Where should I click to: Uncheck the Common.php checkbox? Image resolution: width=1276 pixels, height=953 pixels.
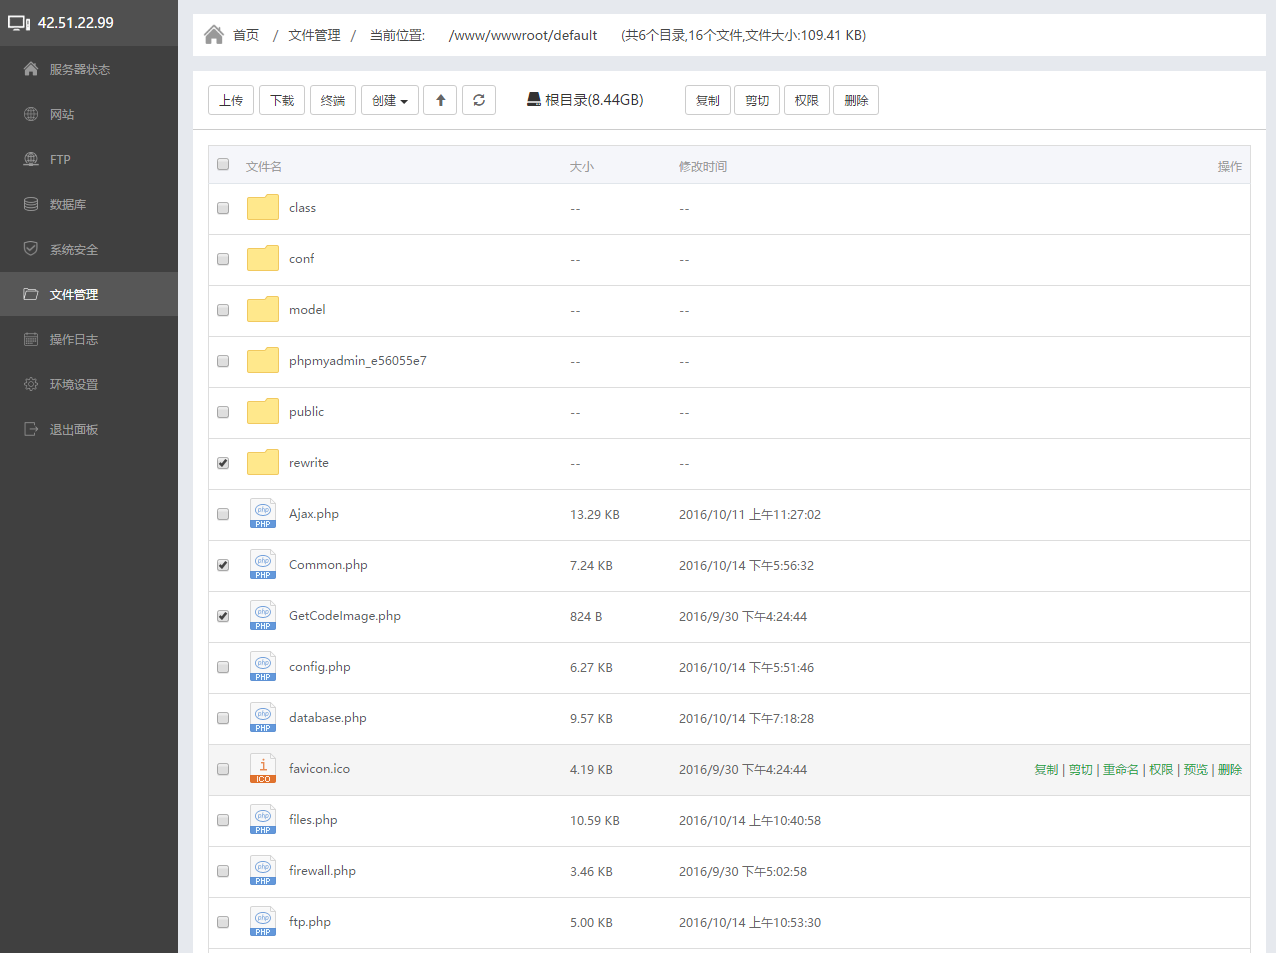pos(223,565)
